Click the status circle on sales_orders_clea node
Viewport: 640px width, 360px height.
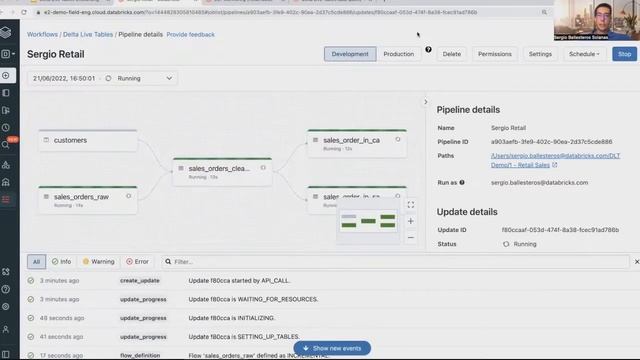click(263, 168)
